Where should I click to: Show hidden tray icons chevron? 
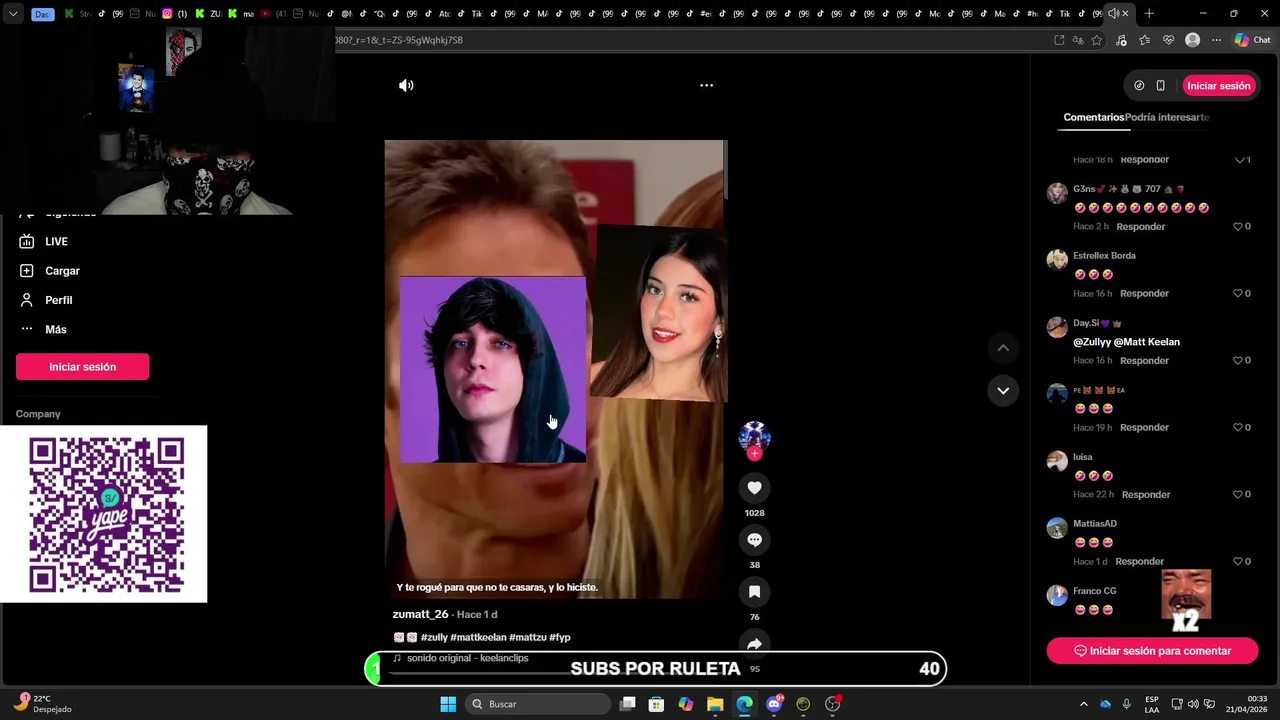pyautogui.click(x=1083, y=704)
